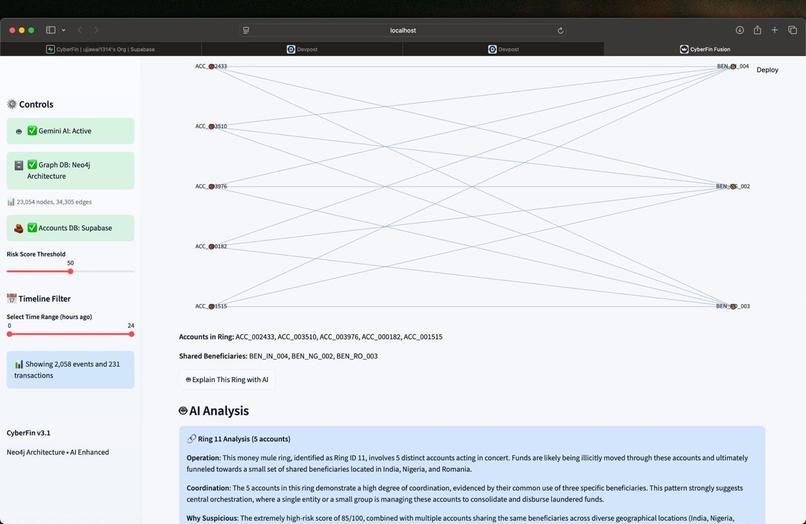The image size is (806, 524).
Task: Click Explain This Ring with AI button
Action: point(227,380)
